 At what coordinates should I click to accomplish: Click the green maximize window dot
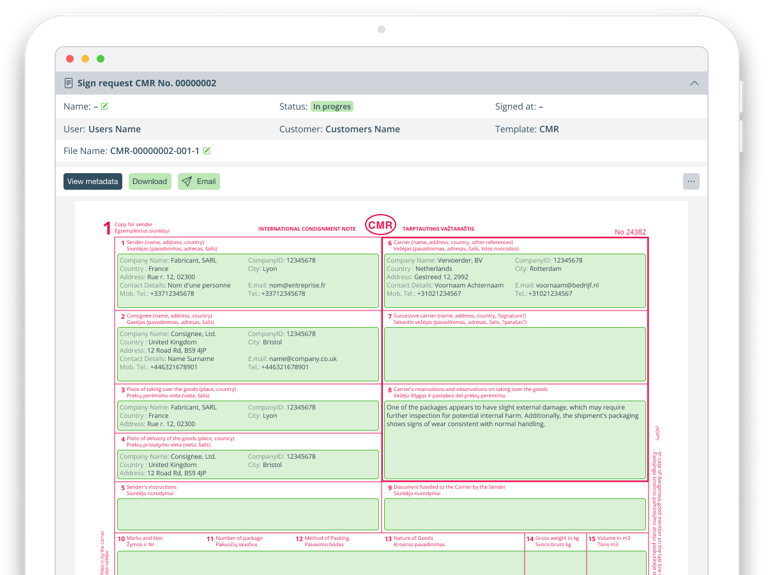click(100, 59)
